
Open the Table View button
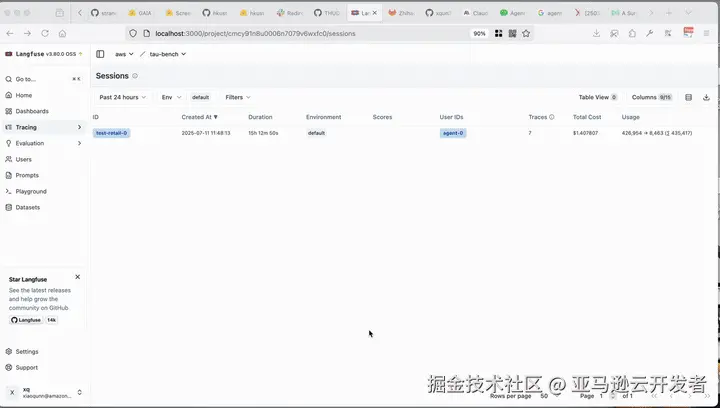coord(597,97)
